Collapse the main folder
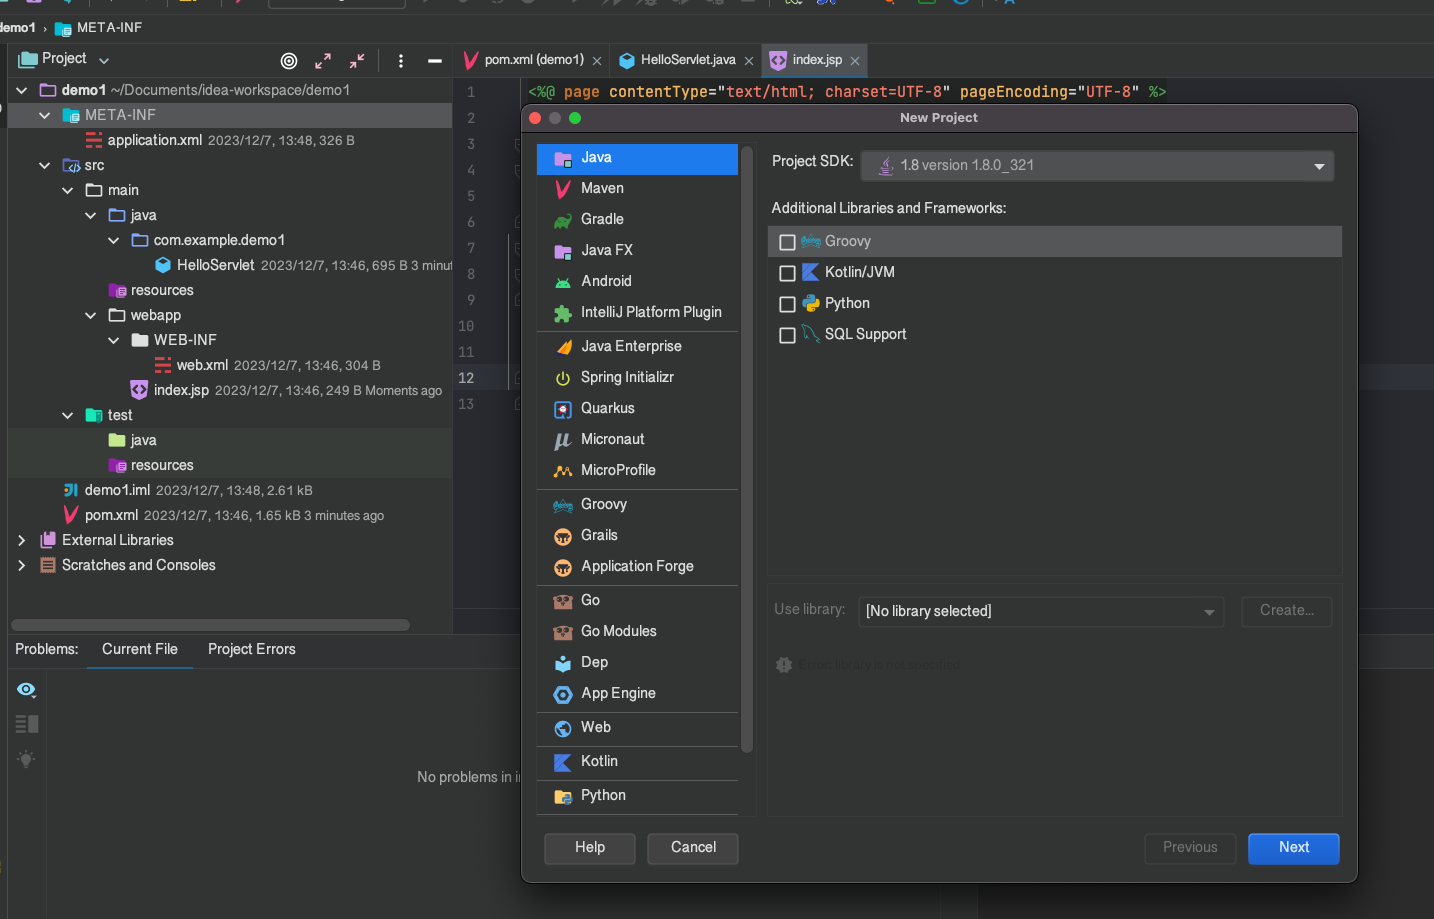1434x919 pixels. [x=68, y=190]
